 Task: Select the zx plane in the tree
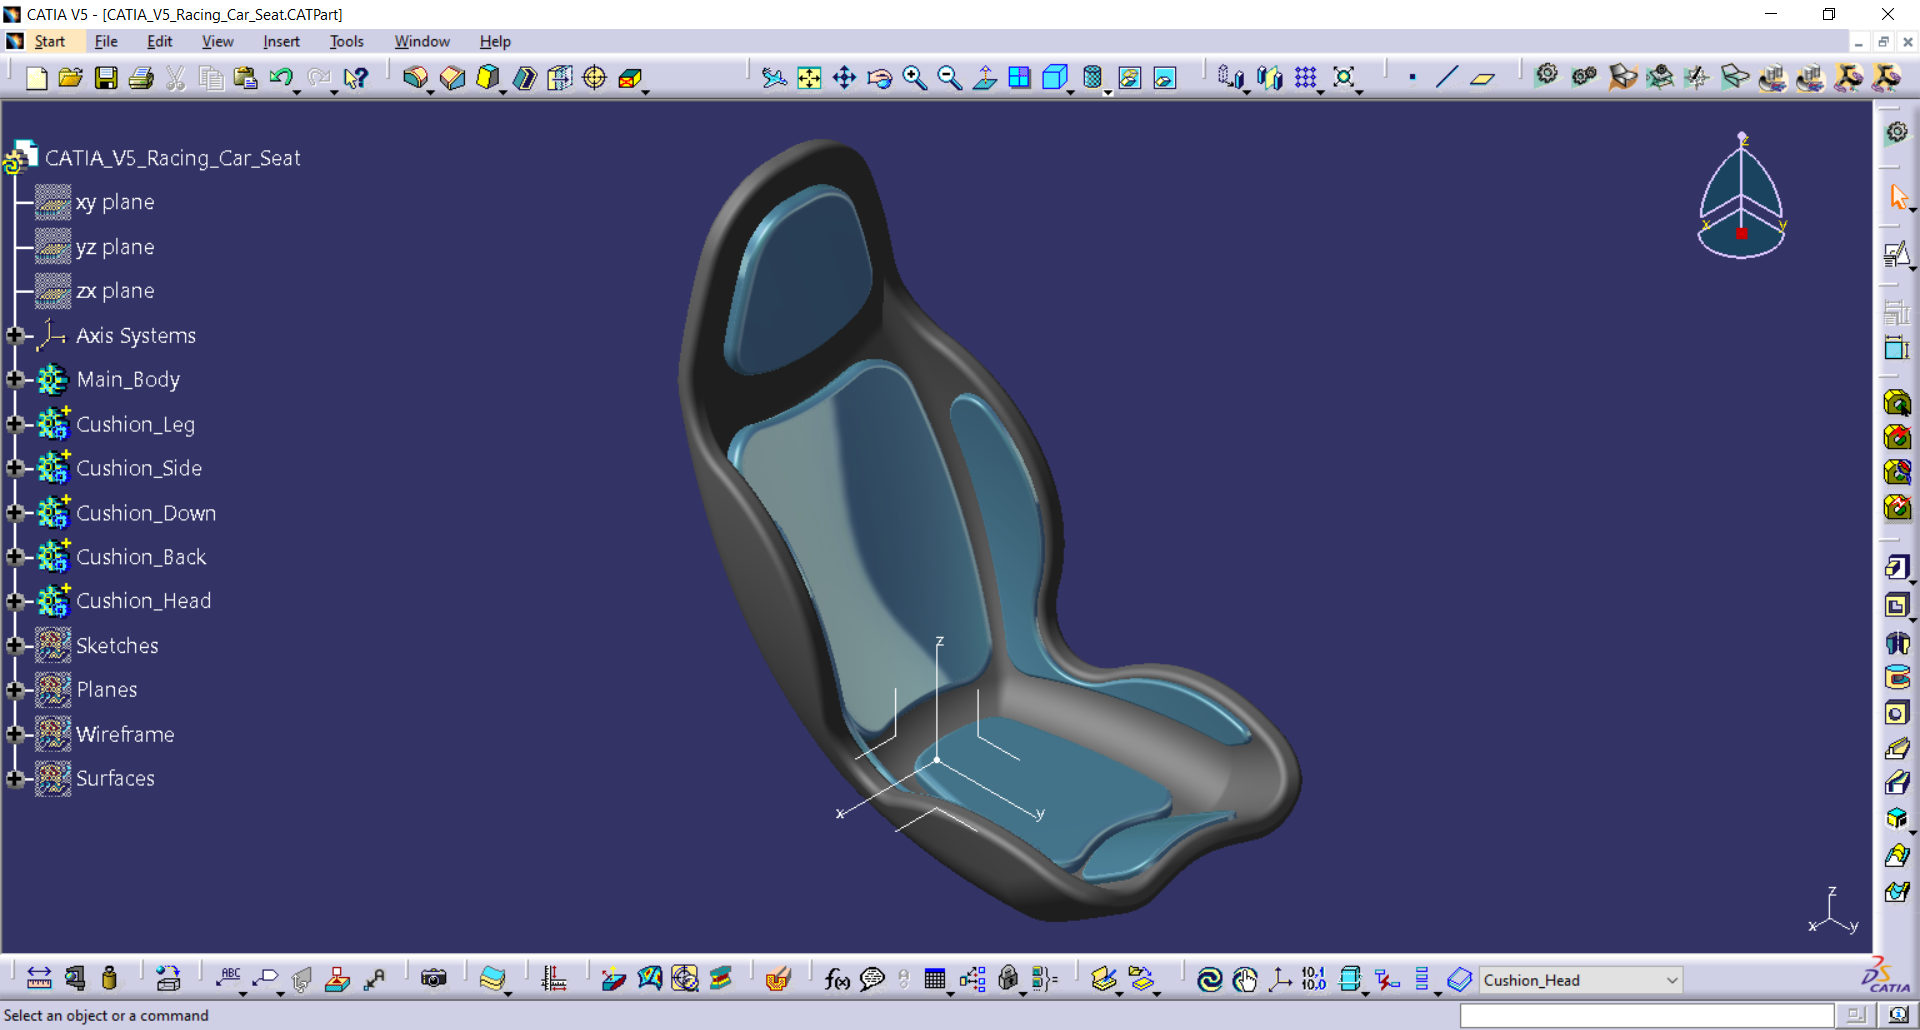(x=115, y=291)
